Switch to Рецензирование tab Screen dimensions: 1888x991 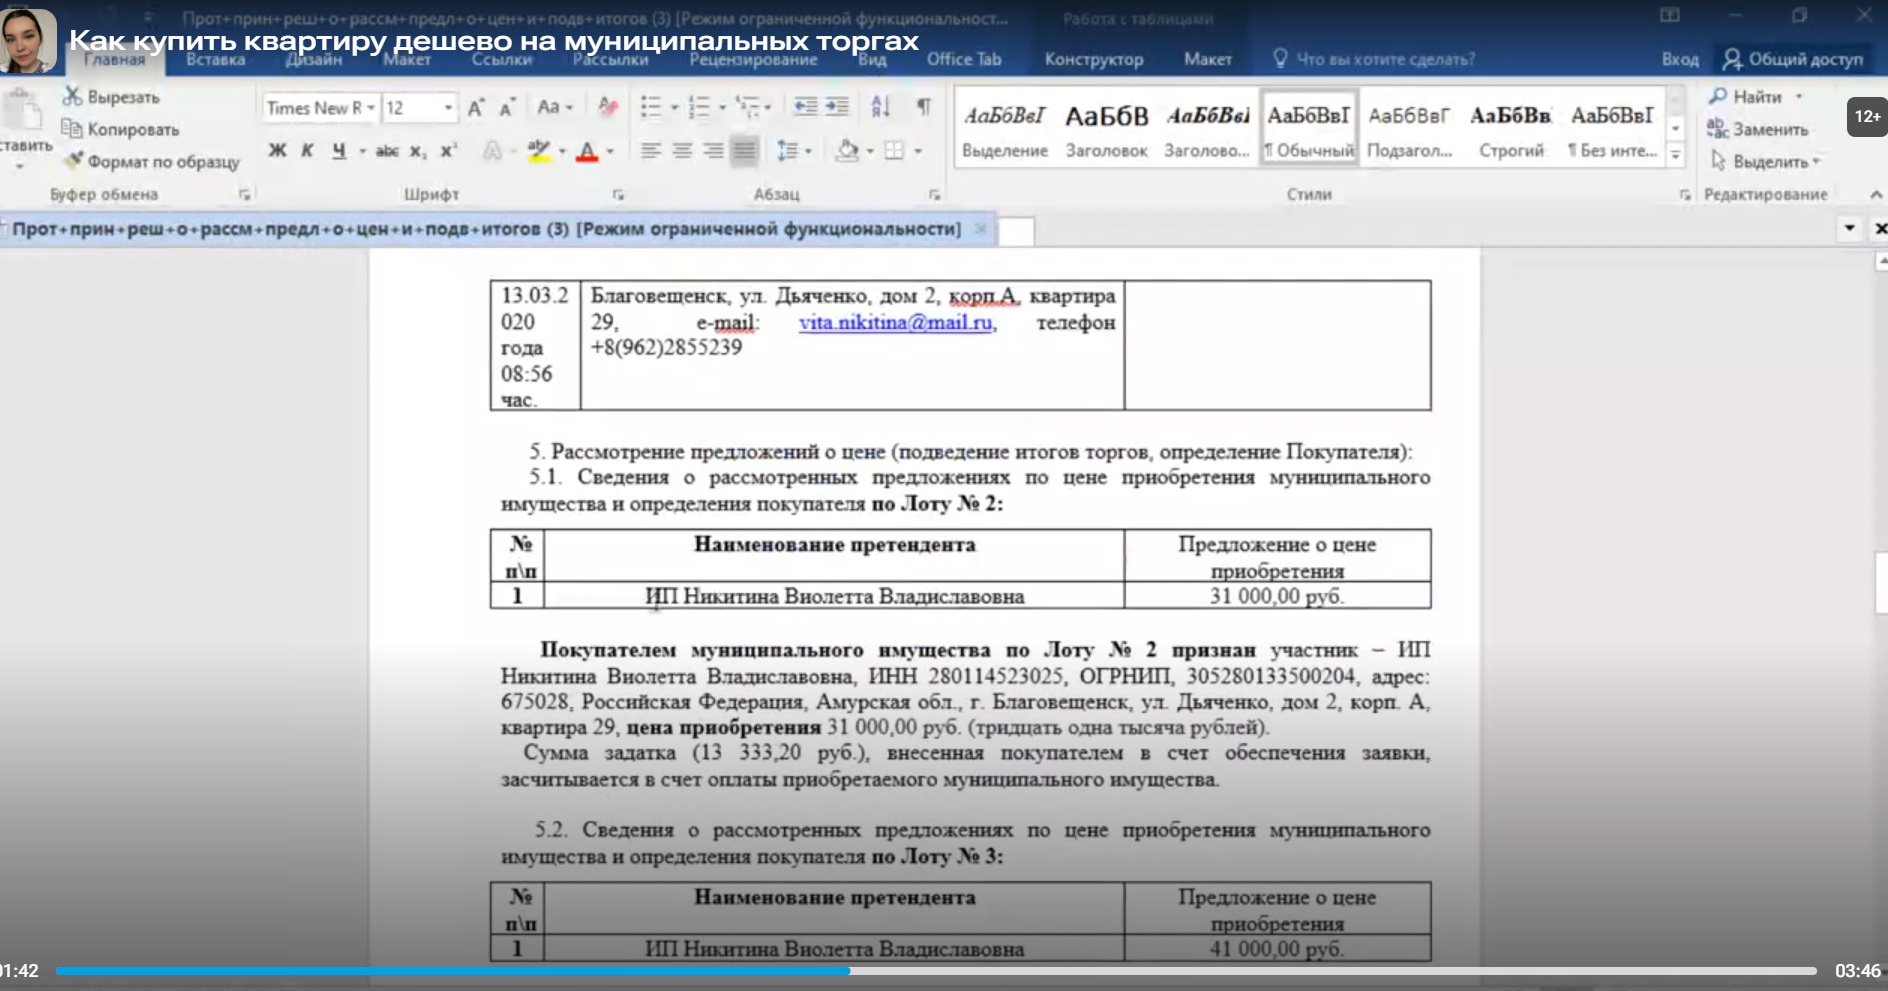753,60
